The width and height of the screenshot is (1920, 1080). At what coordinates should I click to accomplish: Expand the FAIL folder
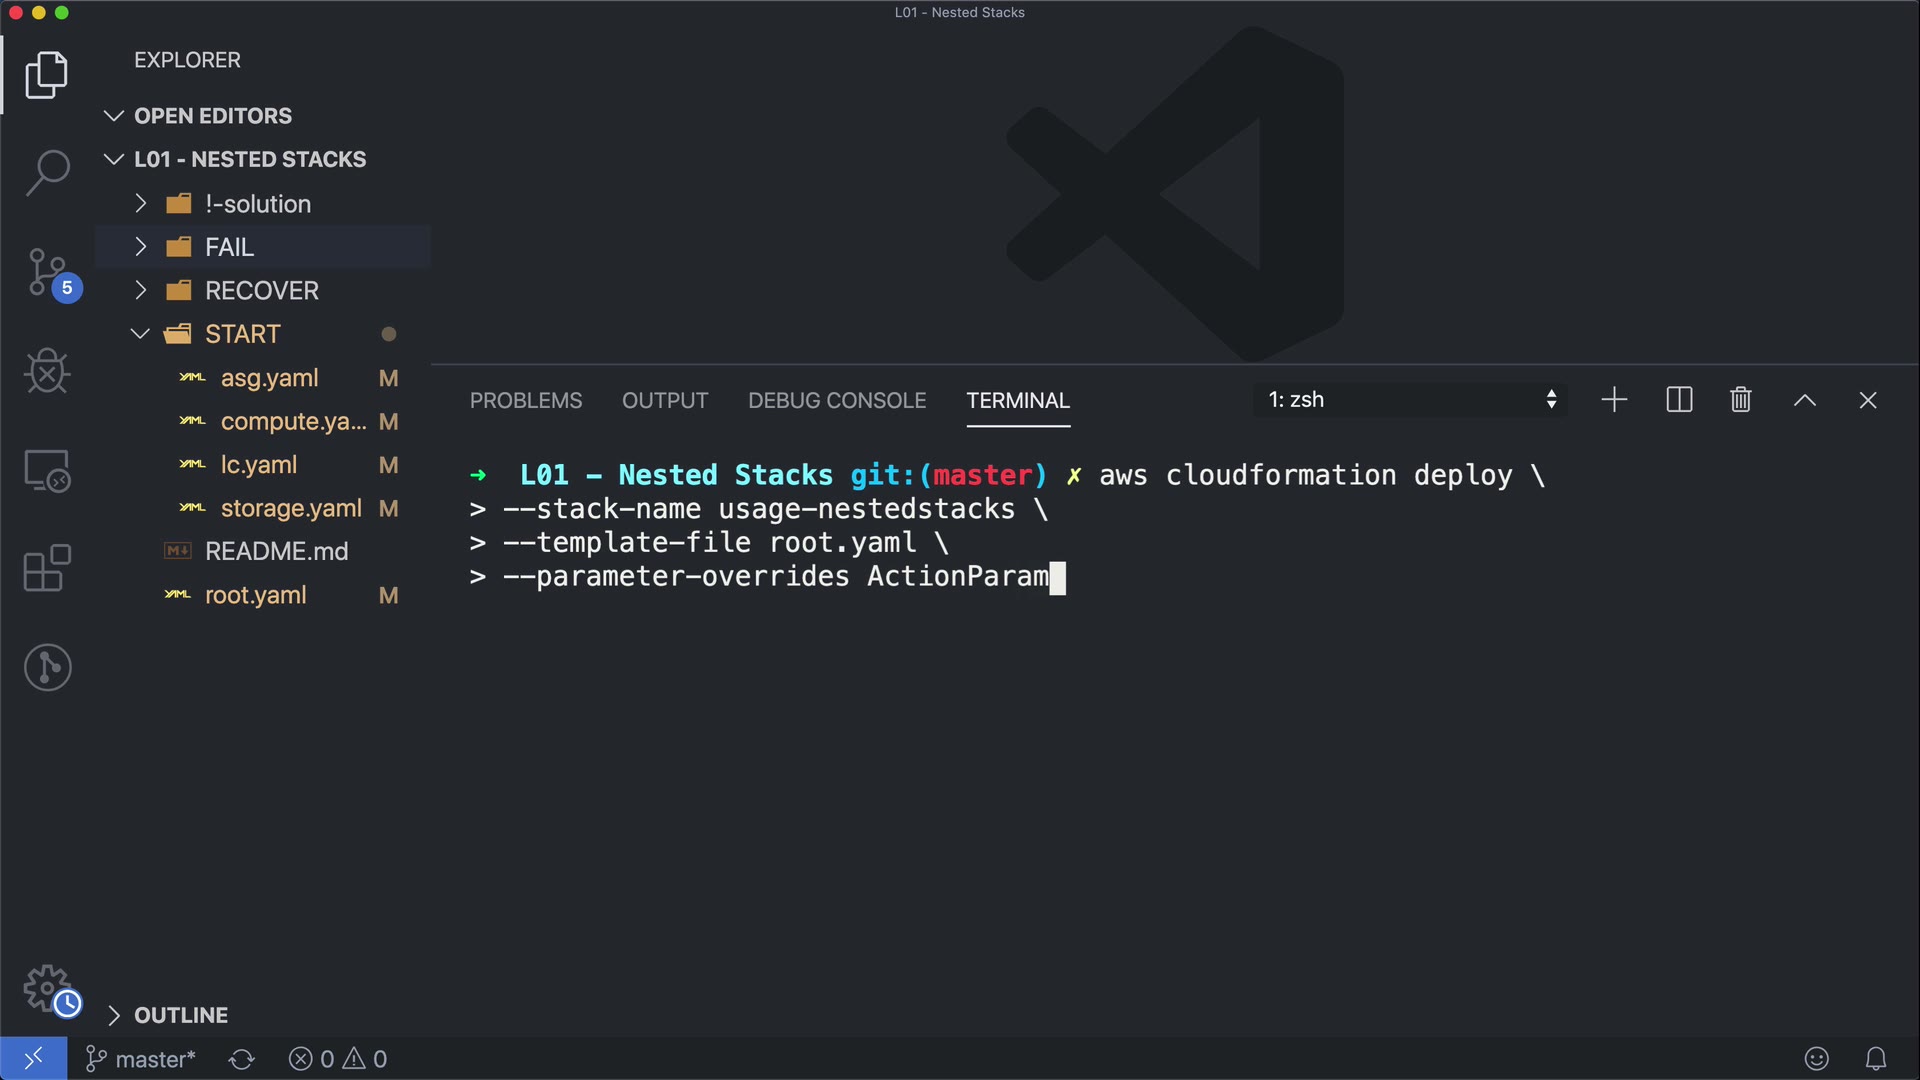pyautogui.click(x=229, y=247)
